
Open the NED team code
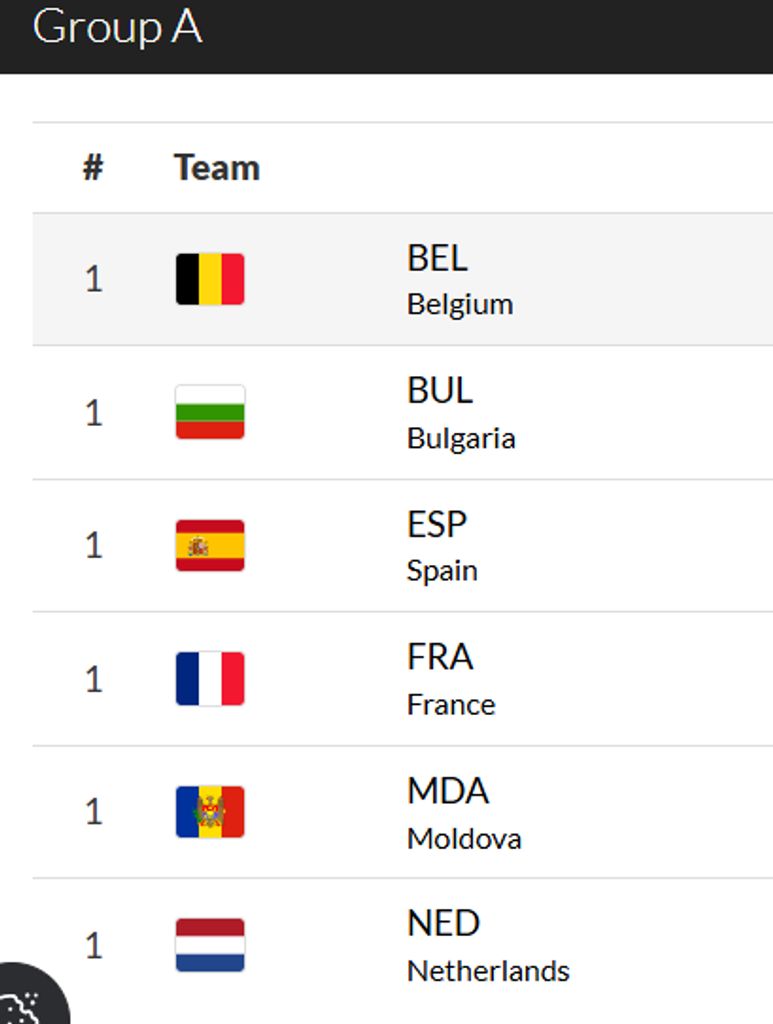click(x=443, y=923)
